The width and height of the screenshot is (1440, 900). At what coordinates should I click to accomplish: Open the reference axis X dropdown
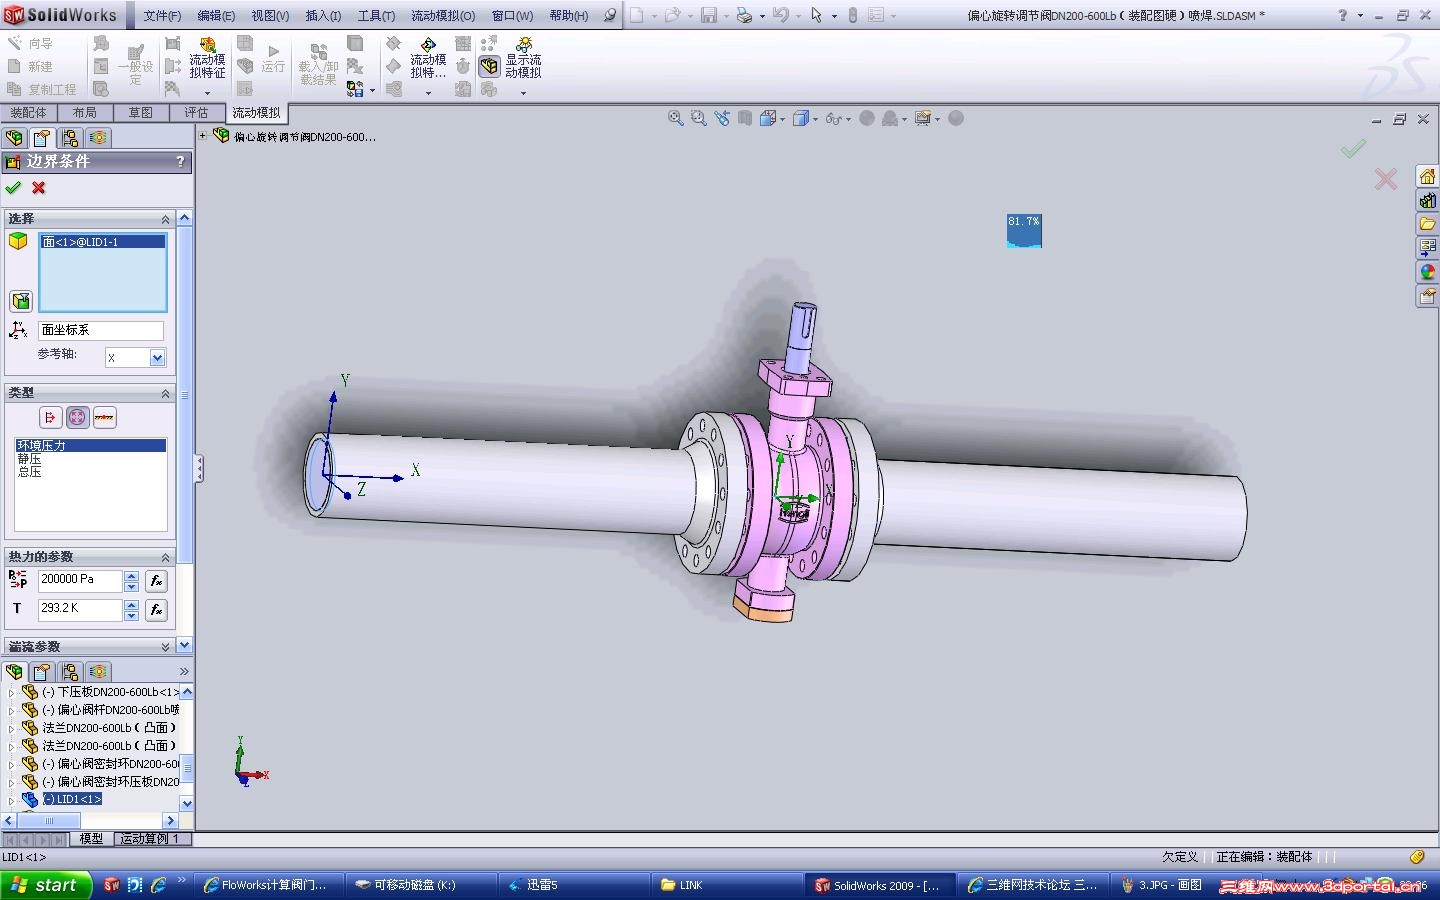point(157,358)
